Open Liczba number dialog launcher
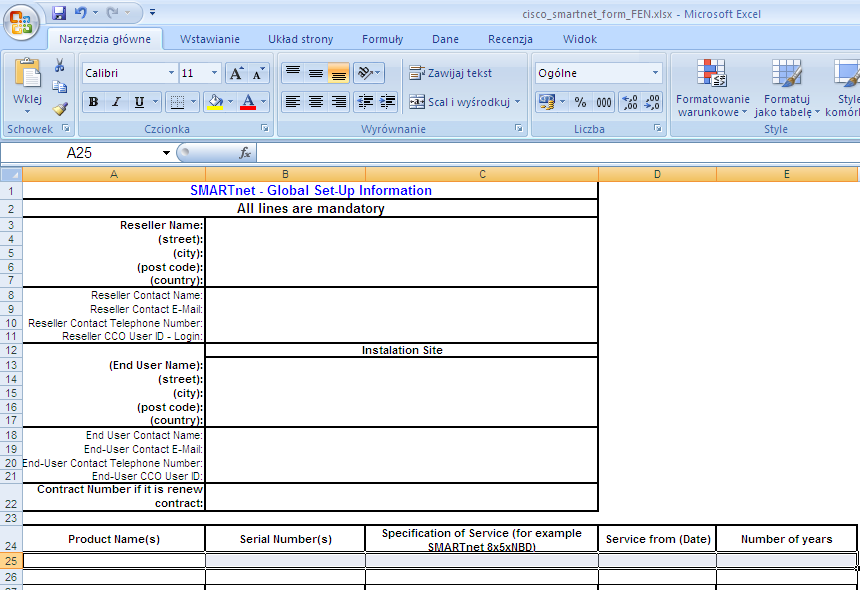 (x=658, y=128)
